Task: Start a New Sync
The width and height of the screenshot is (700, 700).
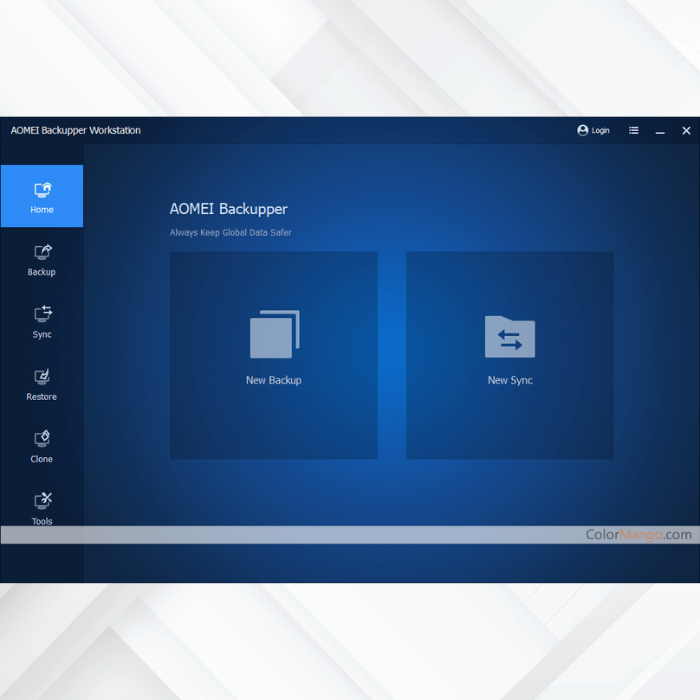Action: [x=510, y=355]
